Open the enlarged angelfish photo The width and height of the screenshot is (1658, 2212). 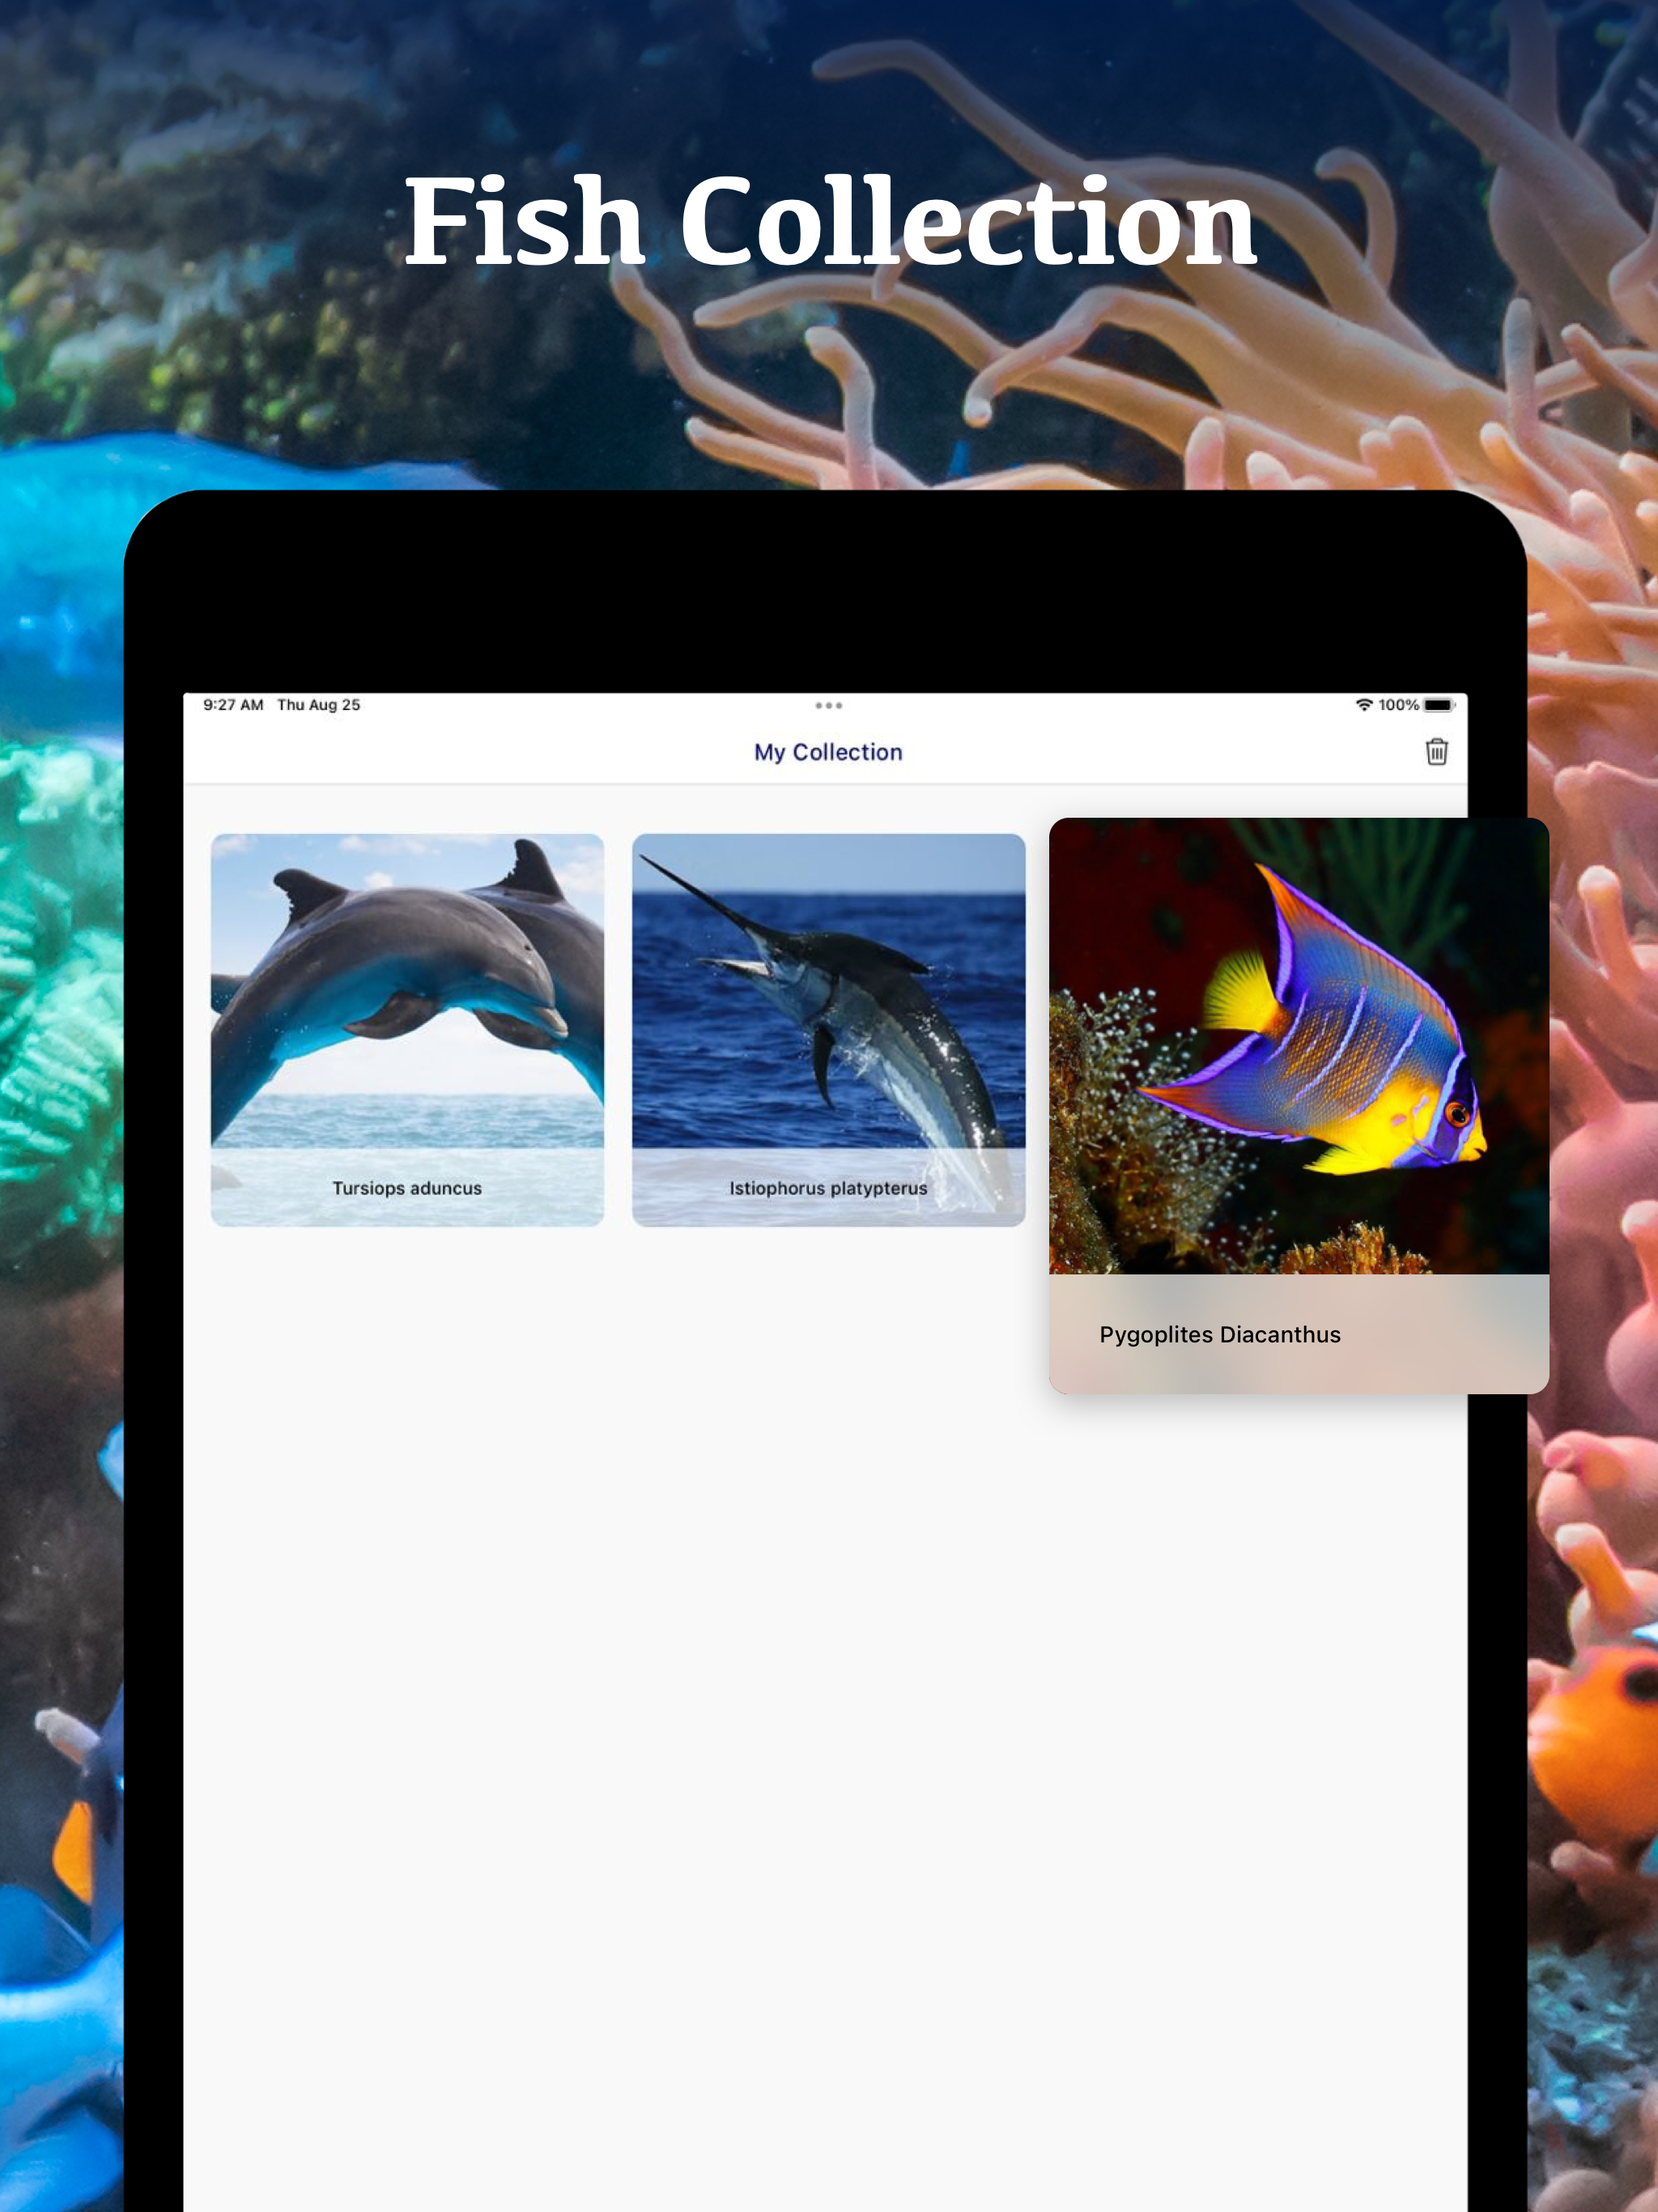pyautogui.click(x=1298, y=1045)
